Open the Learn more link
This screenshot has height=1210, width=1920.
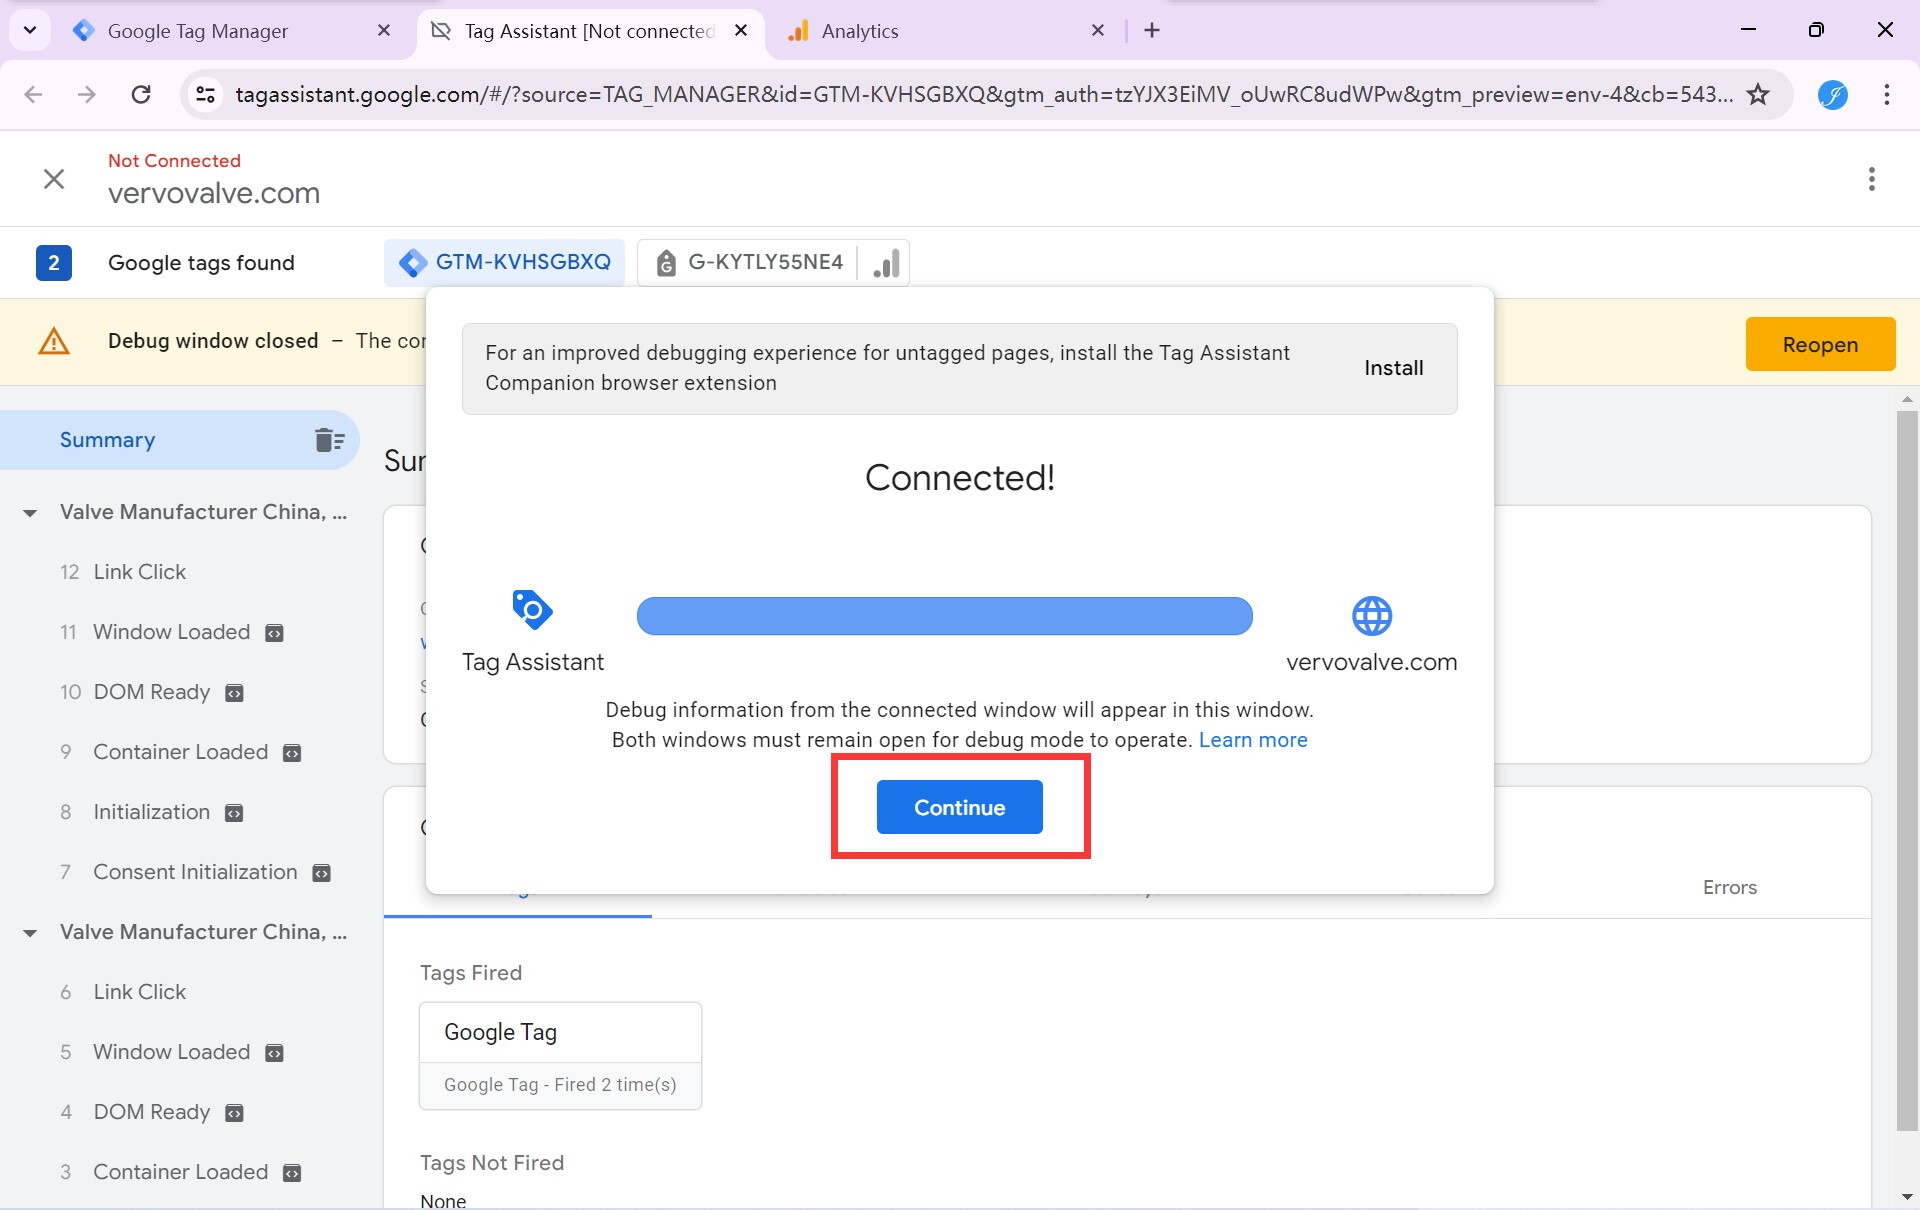pos(1253,740)
